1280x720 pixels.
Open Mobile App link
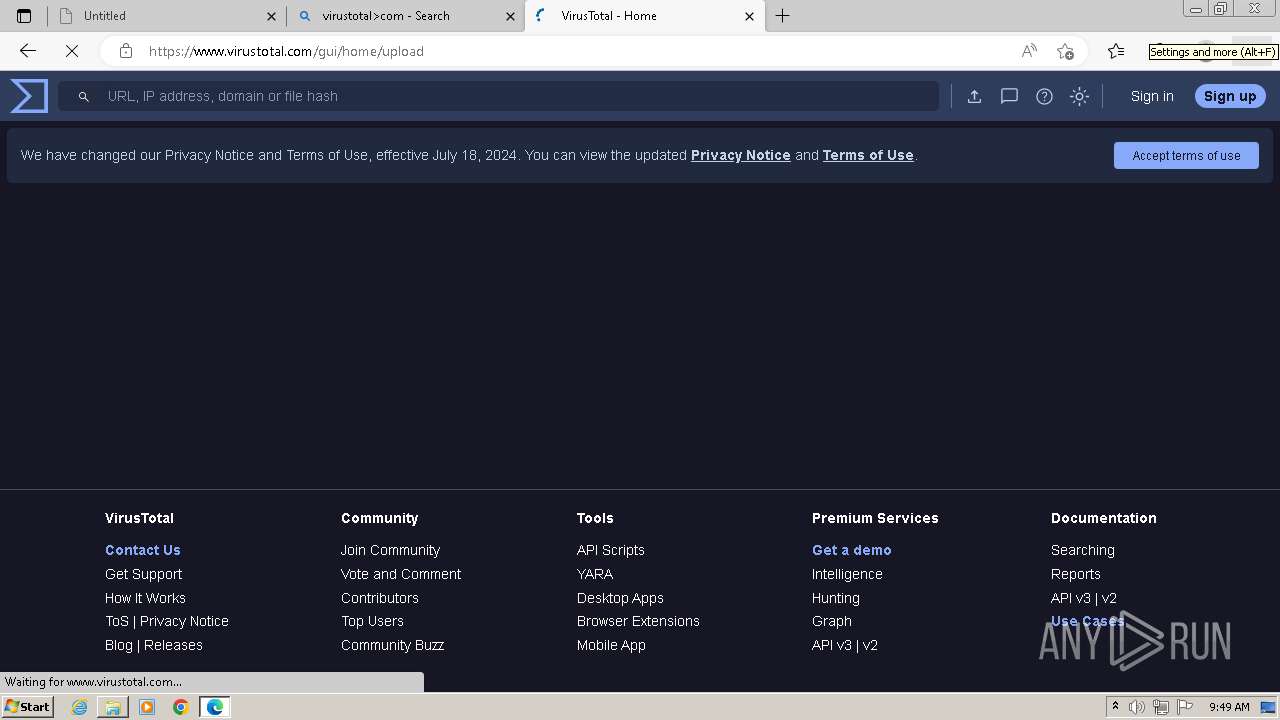[x=611, y=645]
